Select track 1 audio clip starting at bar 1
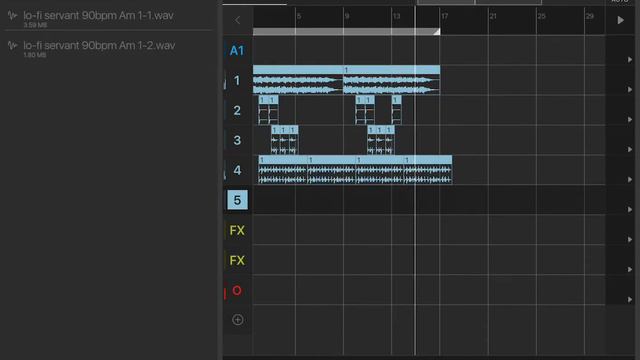 298,80
